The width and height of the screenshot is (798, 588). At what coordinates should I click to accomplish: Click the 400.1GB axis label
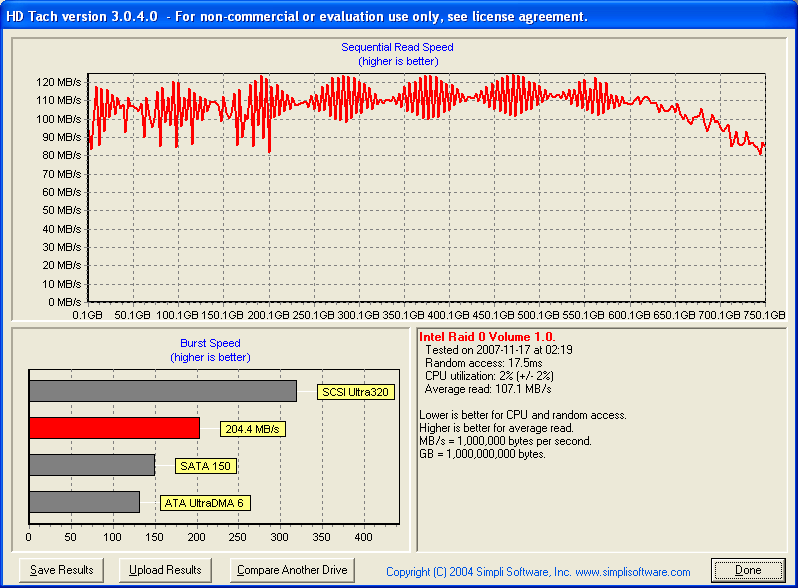(x=448, y=315)
